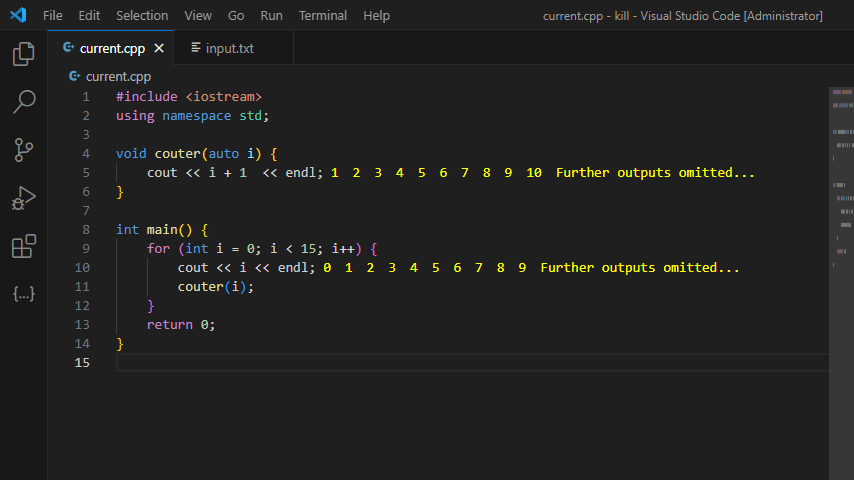Click the 'auto' keyword on line 4
This screenshot has height=480, width=854.
pos(224,154)
